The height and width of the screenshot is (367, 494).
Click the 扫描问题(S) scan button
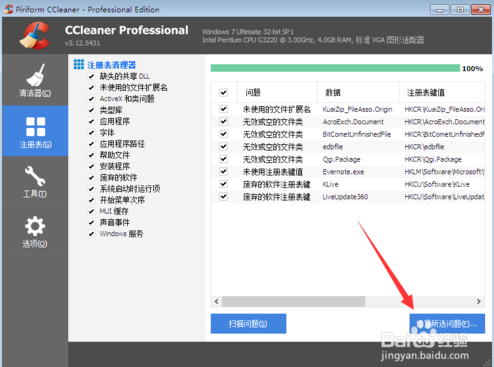point(248,324)
